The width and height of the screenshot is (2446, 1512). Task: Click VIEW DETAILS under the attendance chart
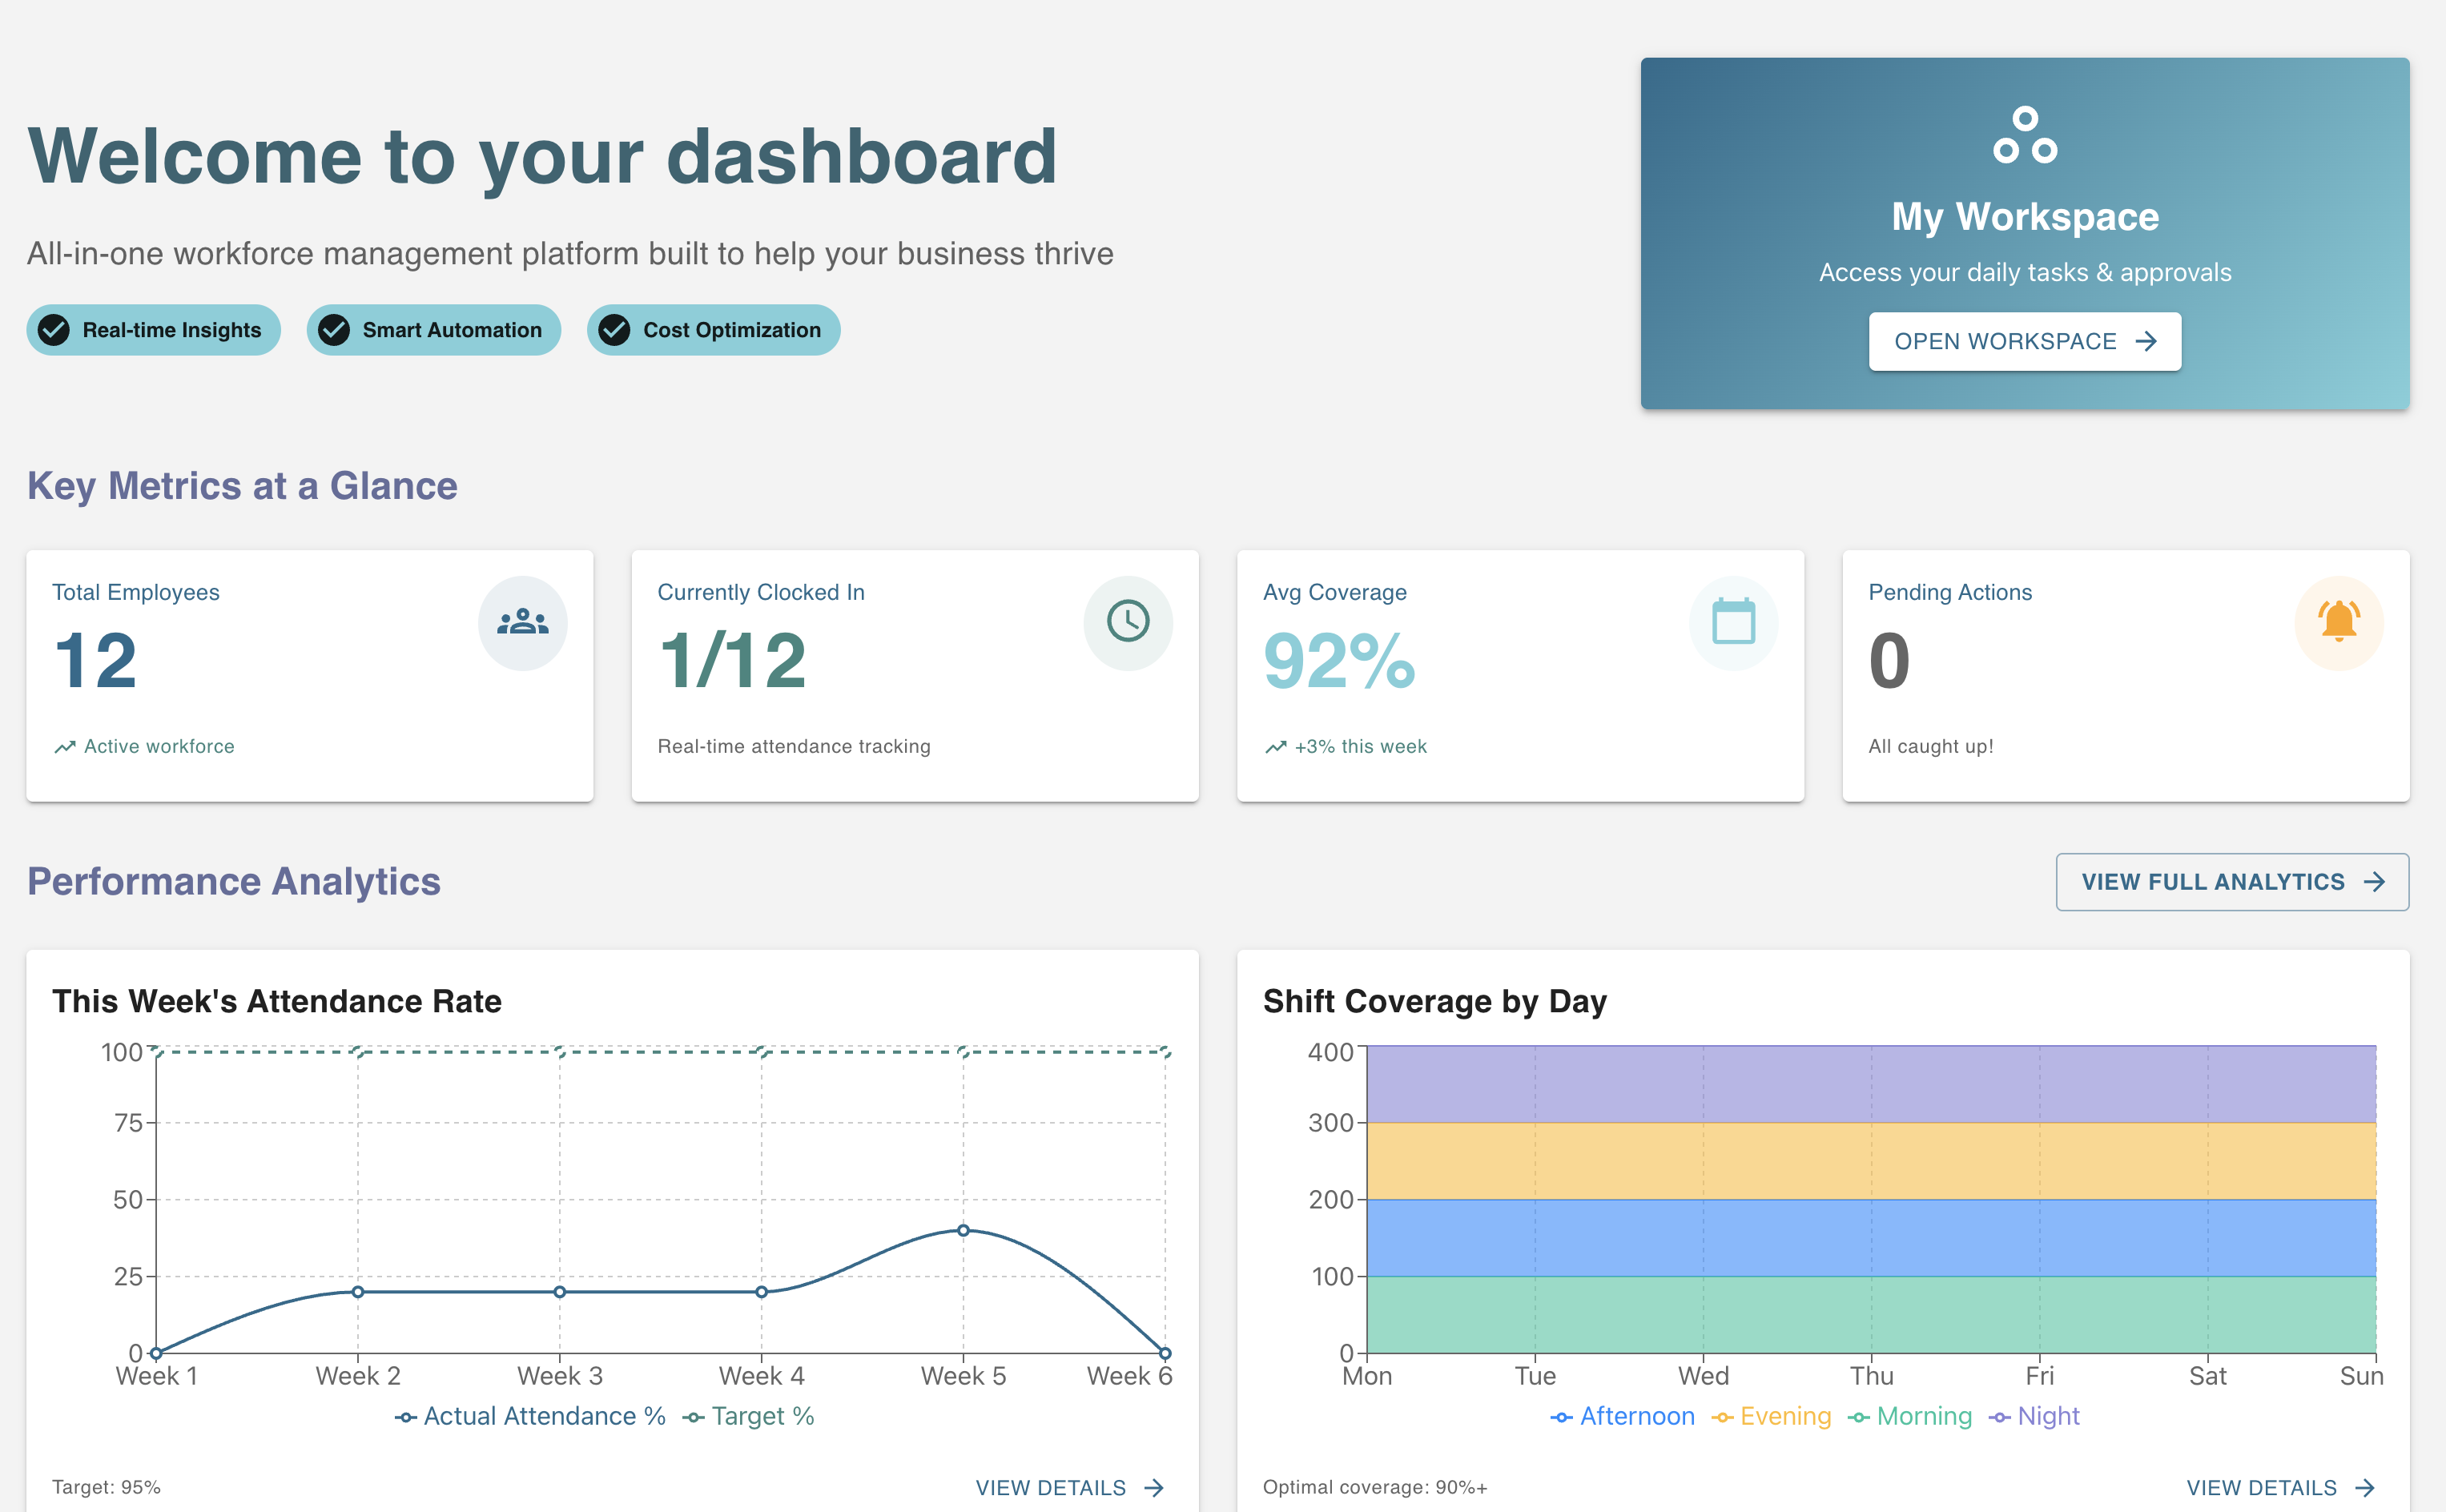1069,1487
